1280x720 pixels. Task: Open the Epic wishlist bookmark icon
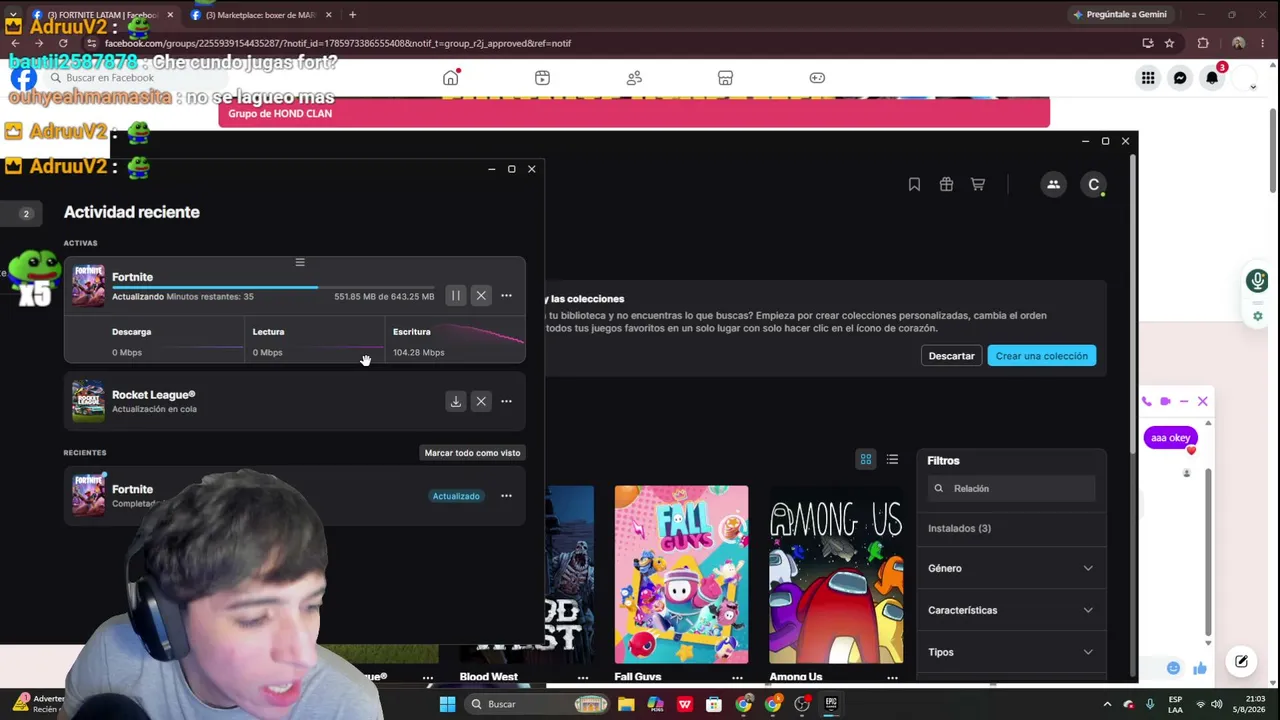point(914,184)
